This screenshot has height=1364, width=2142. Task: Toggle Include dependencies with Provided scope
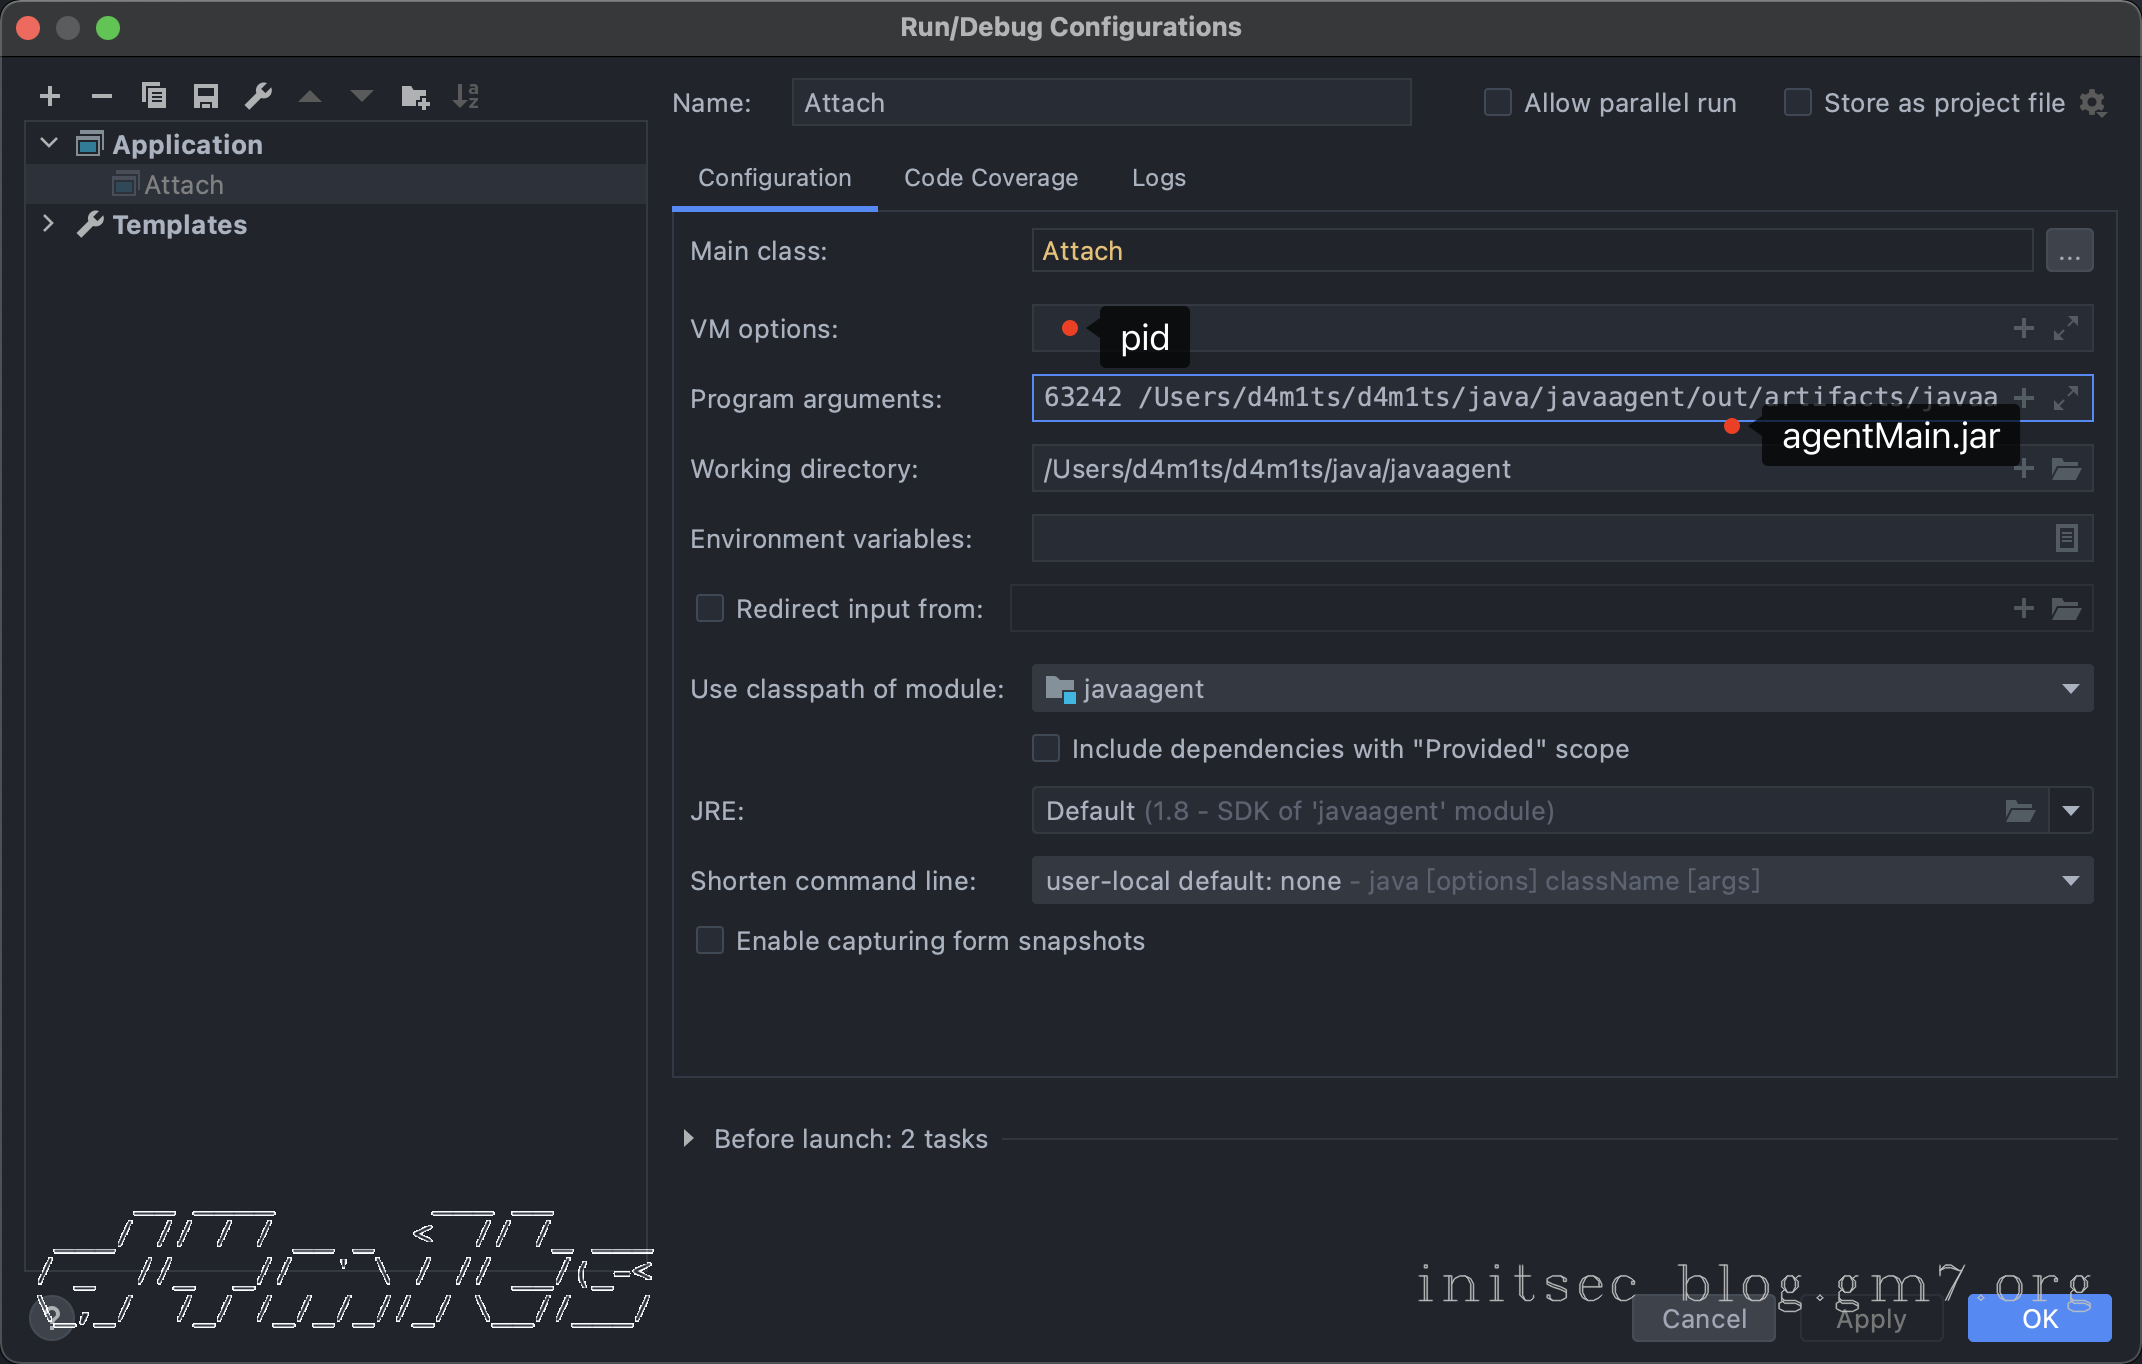click(1046, 748)
